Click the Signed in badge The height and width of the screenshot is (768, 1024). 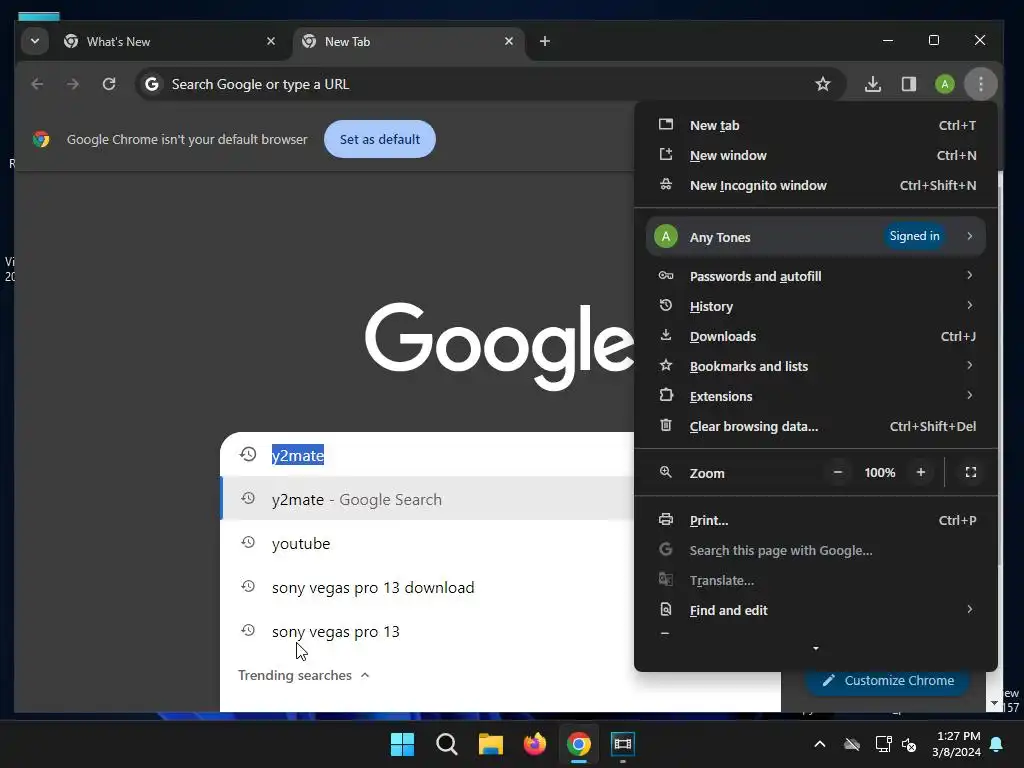click(914, 236)
